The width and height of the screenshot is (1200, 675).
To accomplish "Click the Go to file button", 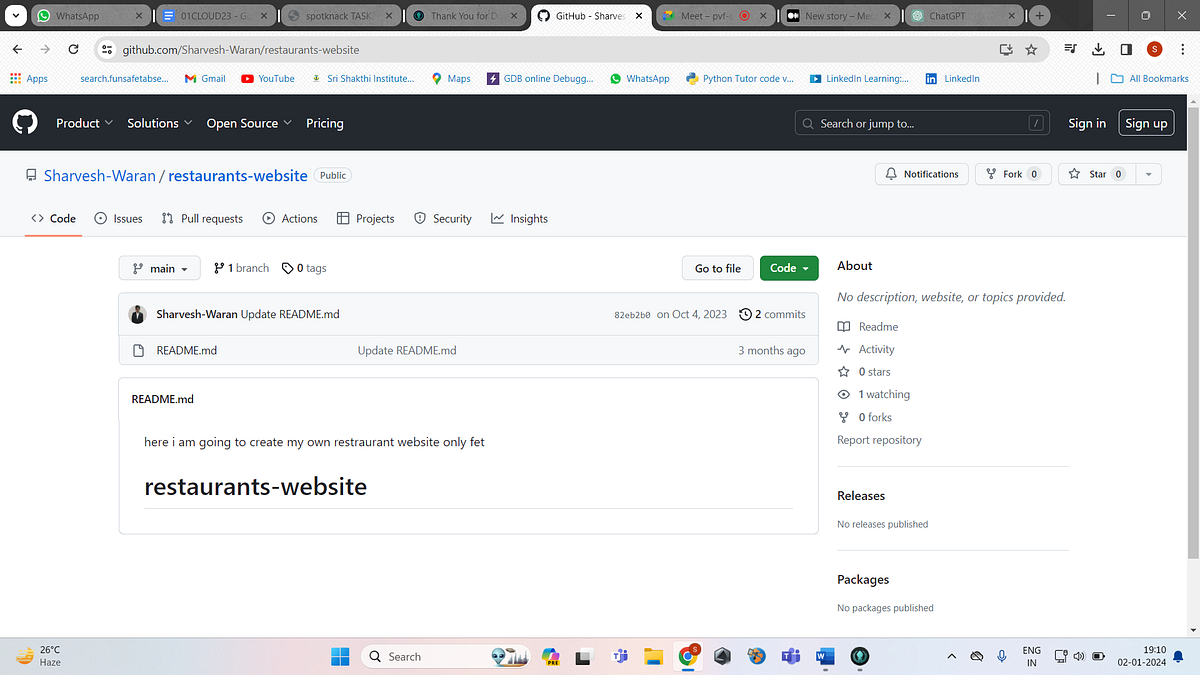I will click(x=717, y=267).
